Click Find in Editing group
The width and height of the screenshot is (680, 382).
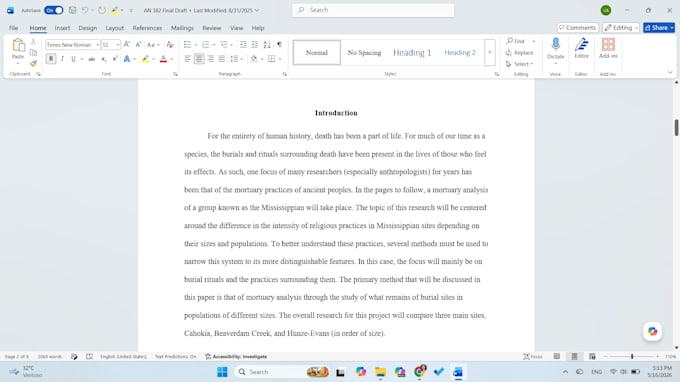(x=516, y=41)
